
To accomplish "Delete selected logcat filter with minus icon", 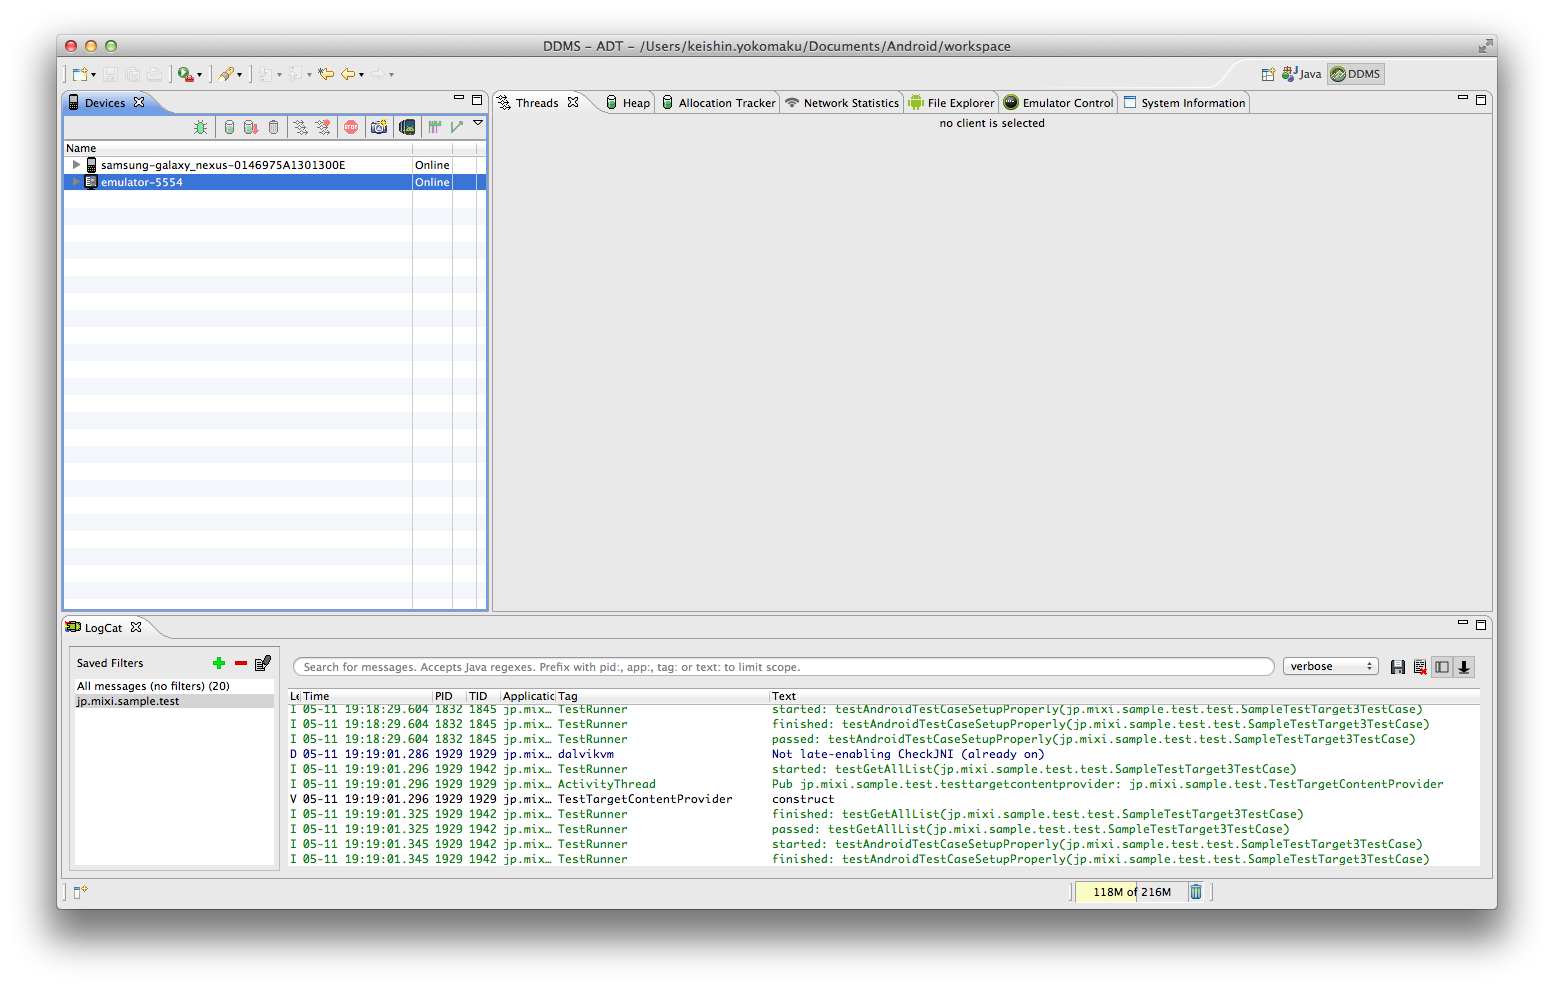I will tap(241, 663).
